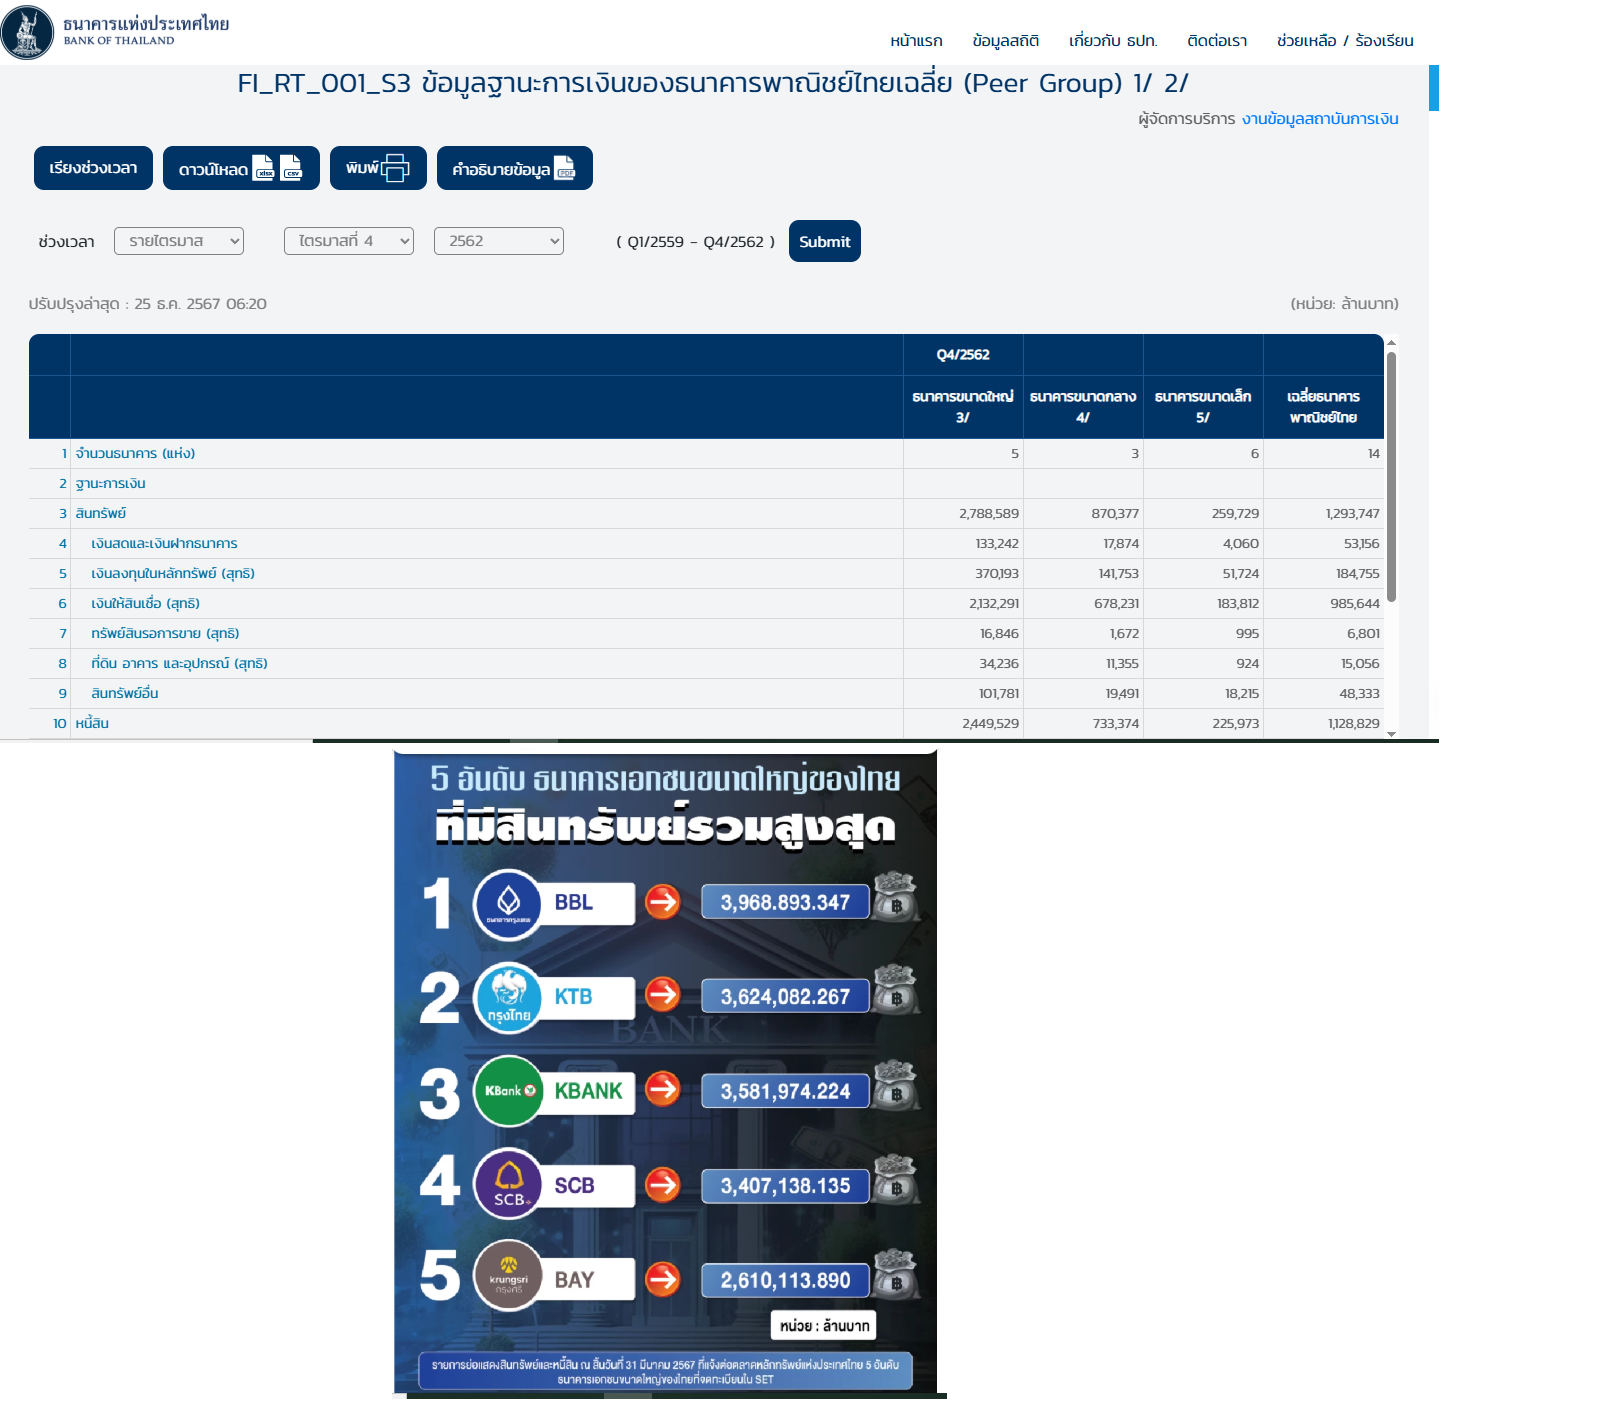Click the table vertical scrollbar thumb
The height and width of the screenshot is (1416, 1600).
click(1391, 477)
